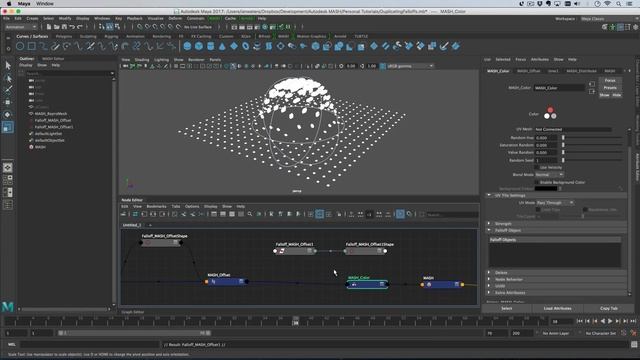The height and width of the screenshot is (360, 640).
Task: Click the save scene icon
Action: point(64,27)
